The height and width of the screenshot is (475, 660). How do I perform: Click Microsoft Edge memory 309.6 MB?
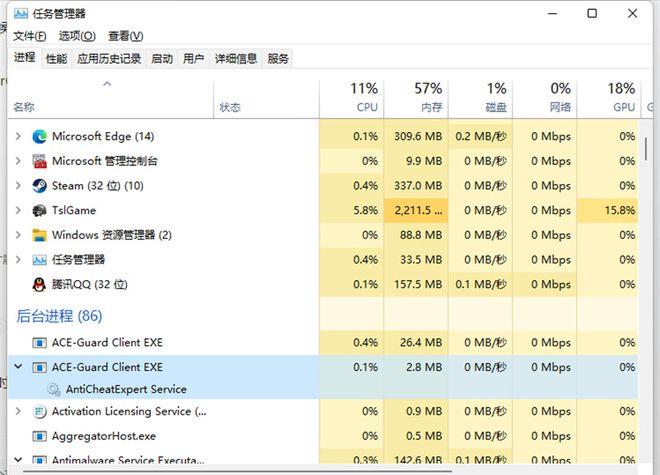418,136
